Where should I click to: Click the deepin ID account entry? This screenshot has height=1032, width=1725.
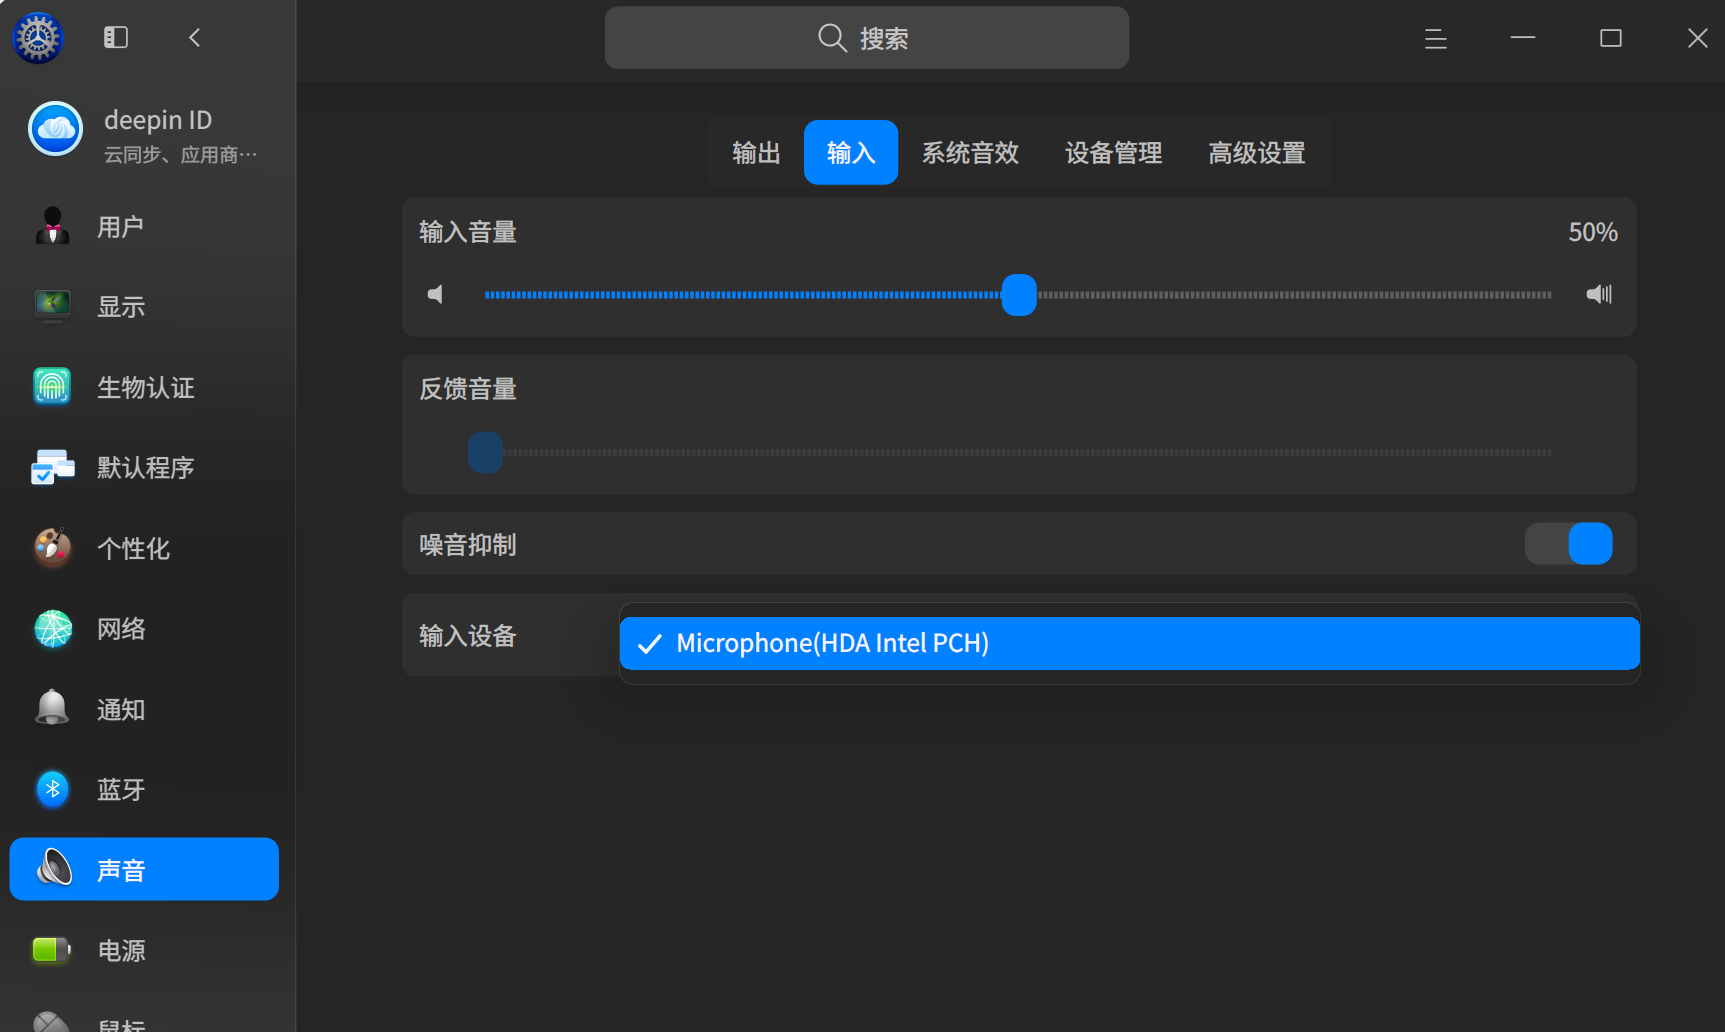(x=144, y=132)
